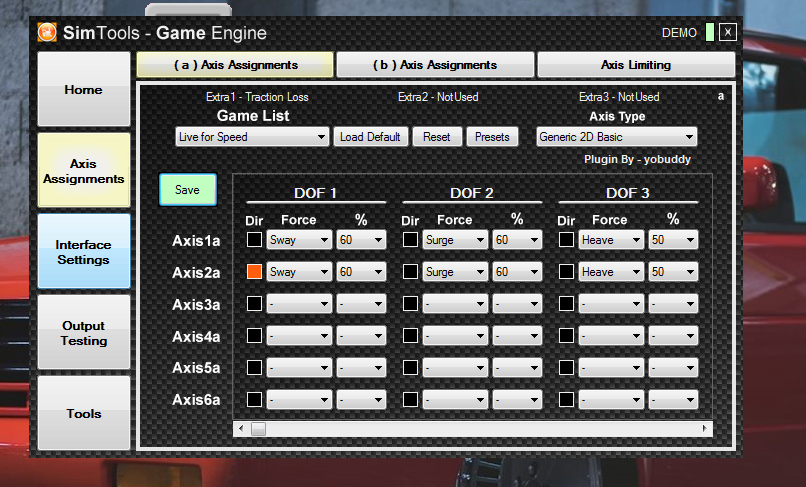Open Axis1a DOF 3 Heave force dropdown
The height and width of the screenshot is (487, 806).
point(611,240)
